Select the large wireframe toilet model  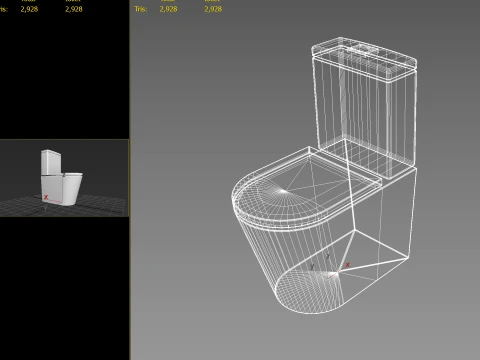coord(324,175)
